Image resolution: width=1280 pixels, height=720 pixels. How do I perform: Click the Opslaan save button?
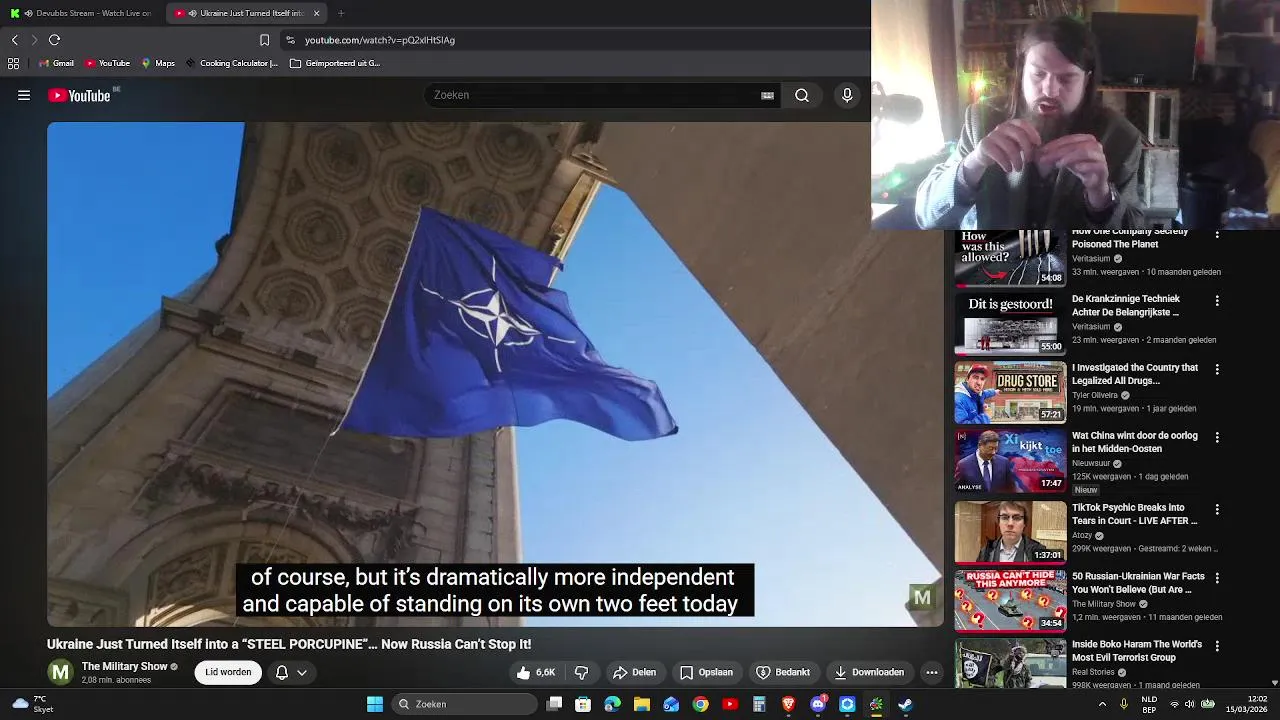tap(706, 672)
